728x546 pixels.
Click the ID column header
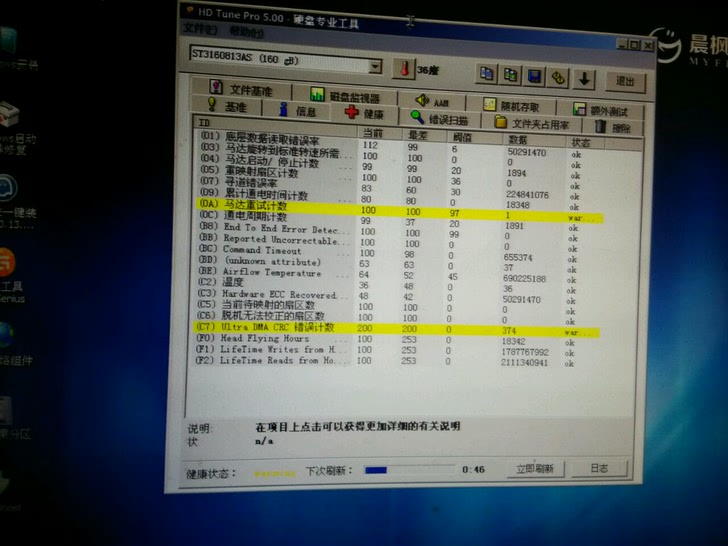[277, 125]
